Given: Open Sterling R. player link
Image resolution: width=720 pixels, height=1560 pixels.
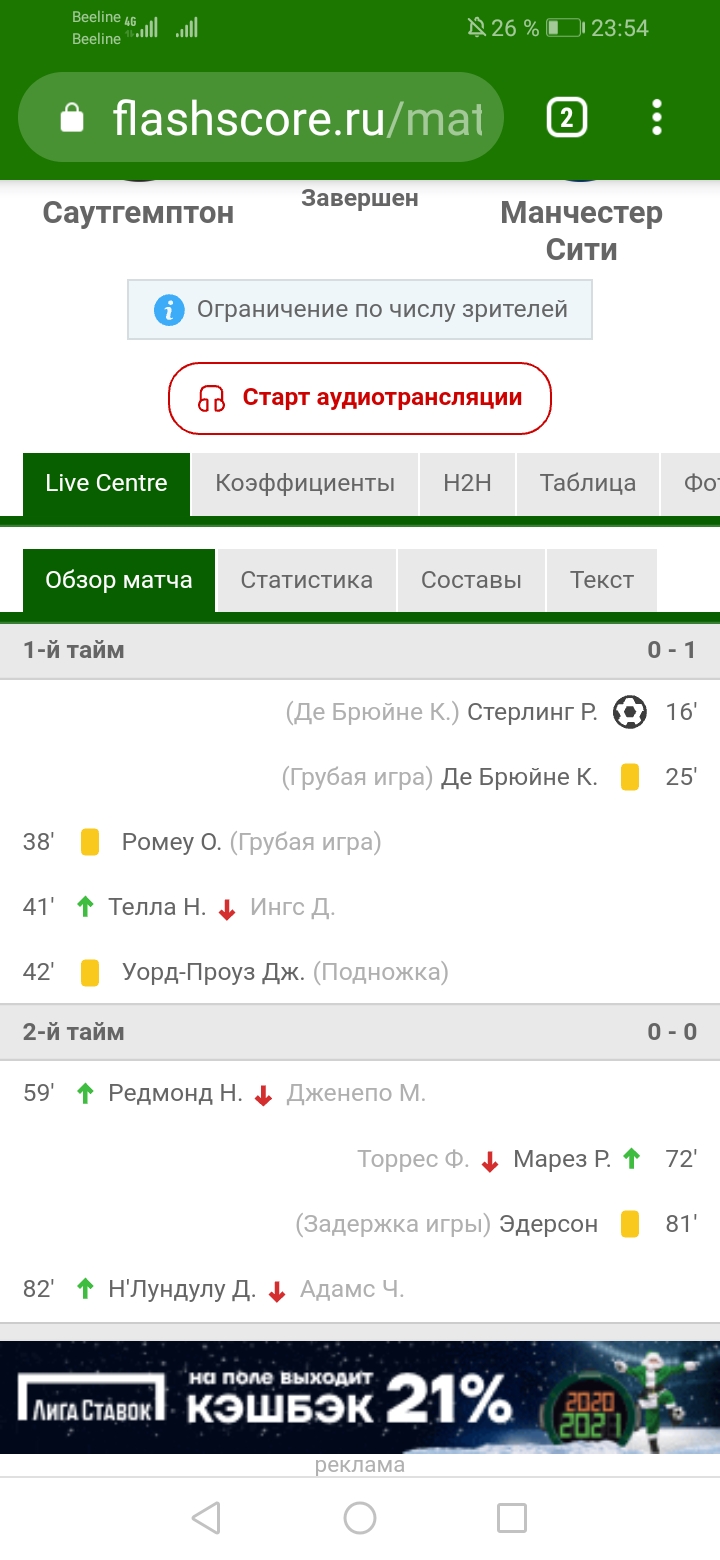Looking at the screenshot, I should pos(532,712).
